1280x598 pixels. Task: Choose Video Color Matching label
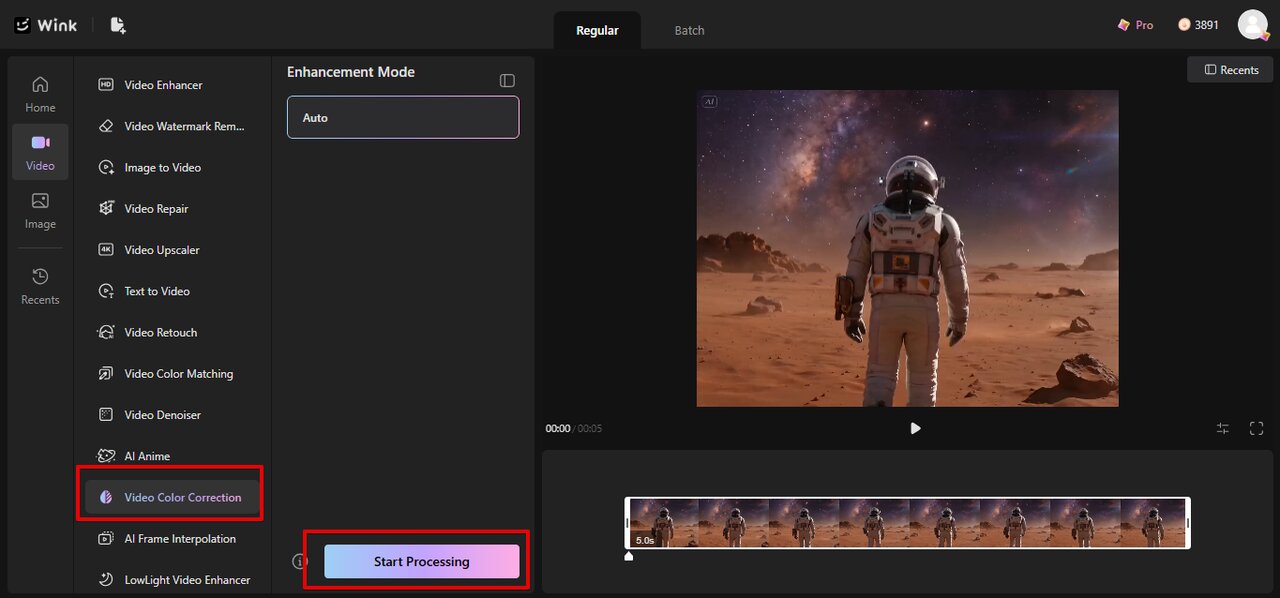pyautogui.click(x=178, y=373)
